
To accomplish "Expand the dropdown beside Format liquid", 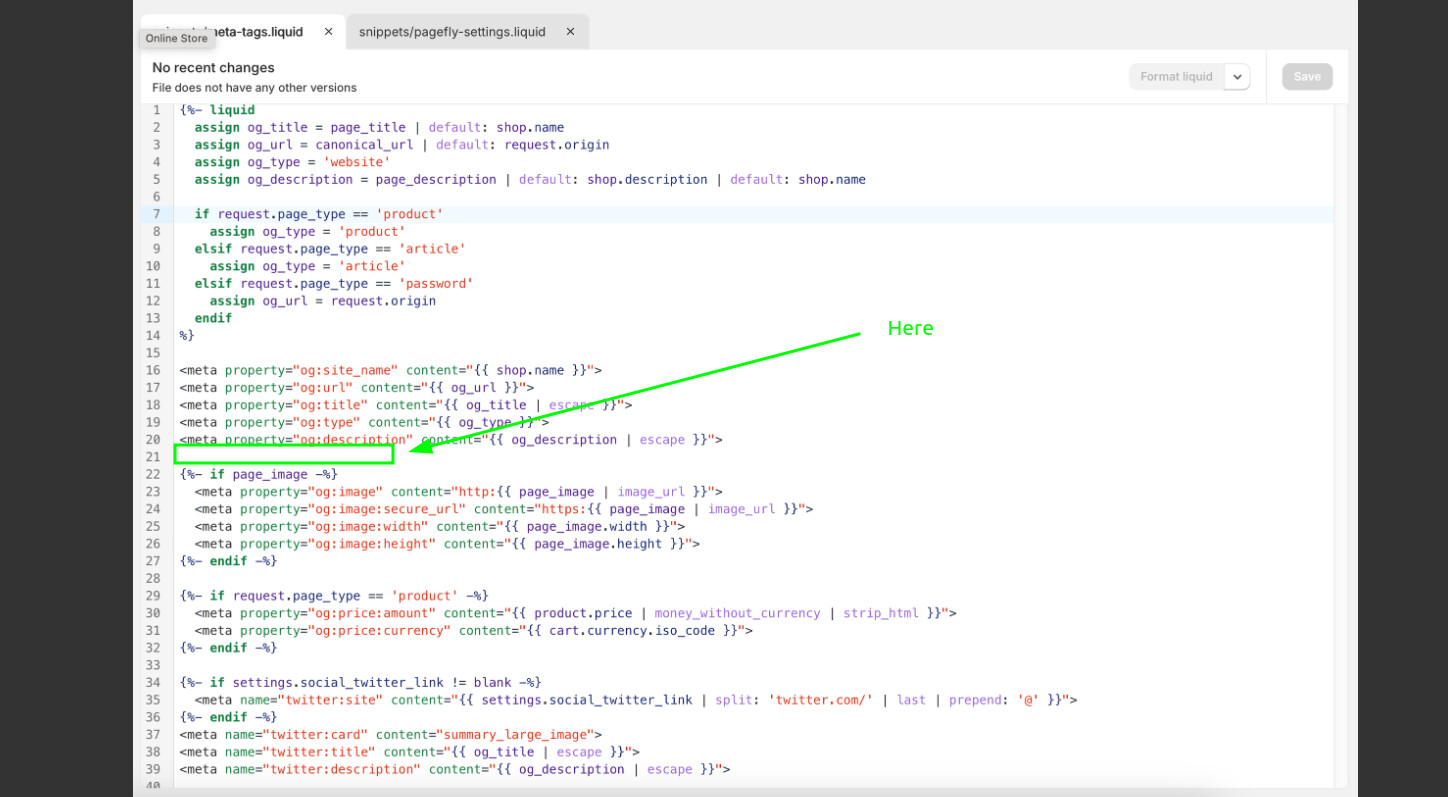I will [1237, 77].
